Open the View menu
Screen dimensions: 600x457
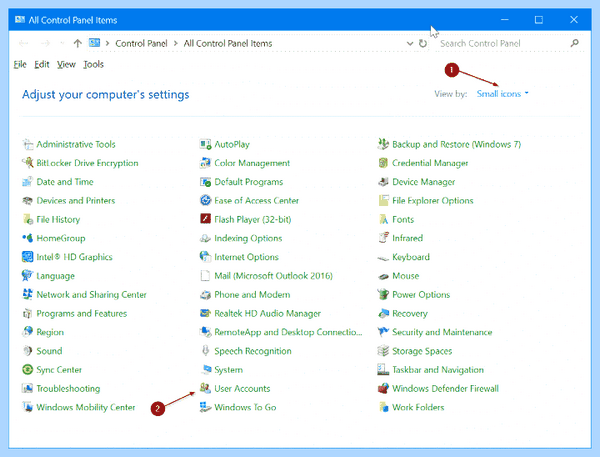pyautogui.click(x=66, y=64)
